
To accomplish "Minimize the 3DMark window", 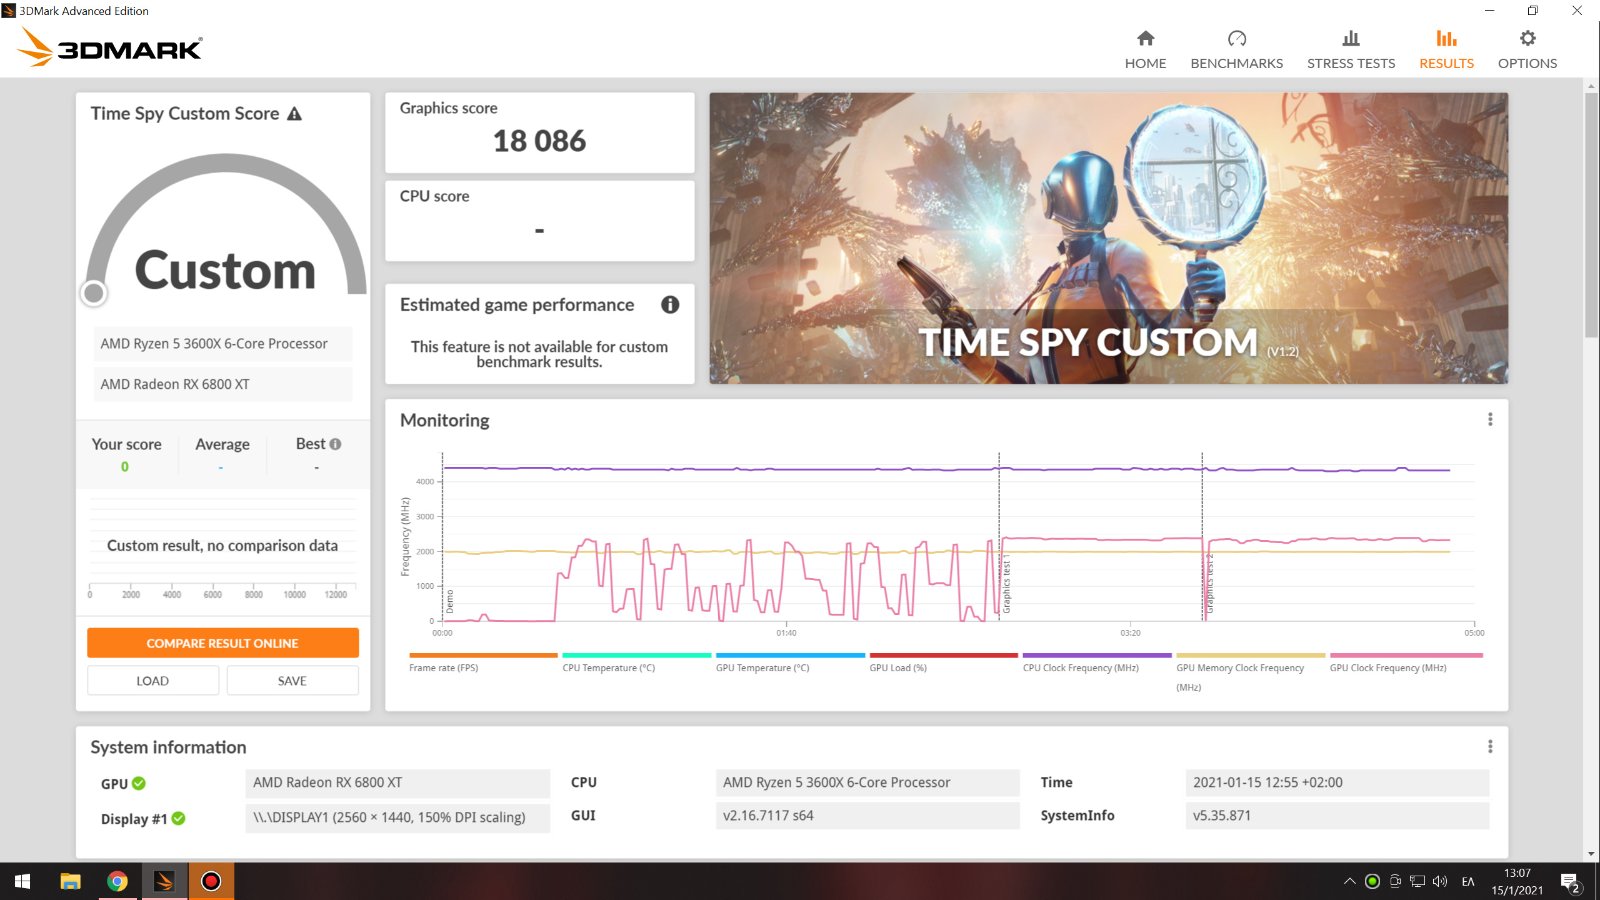I will click(1489, 11).
